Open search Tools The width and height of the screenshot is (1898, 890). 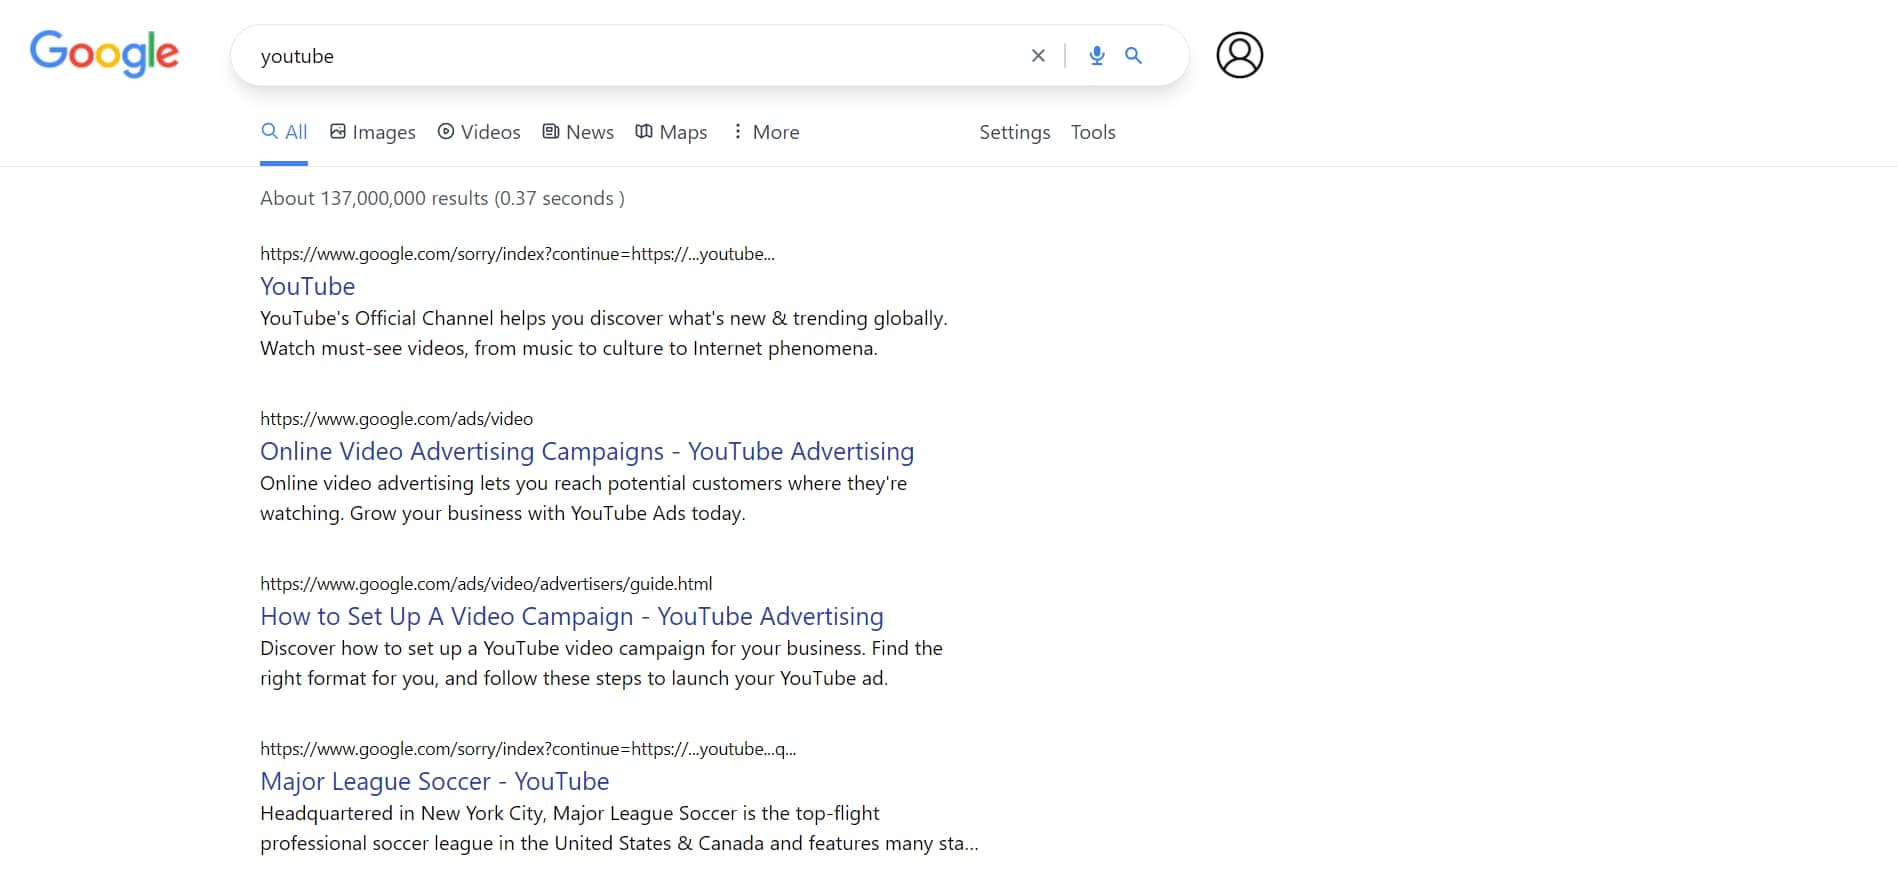click(x=1093, y=132)
